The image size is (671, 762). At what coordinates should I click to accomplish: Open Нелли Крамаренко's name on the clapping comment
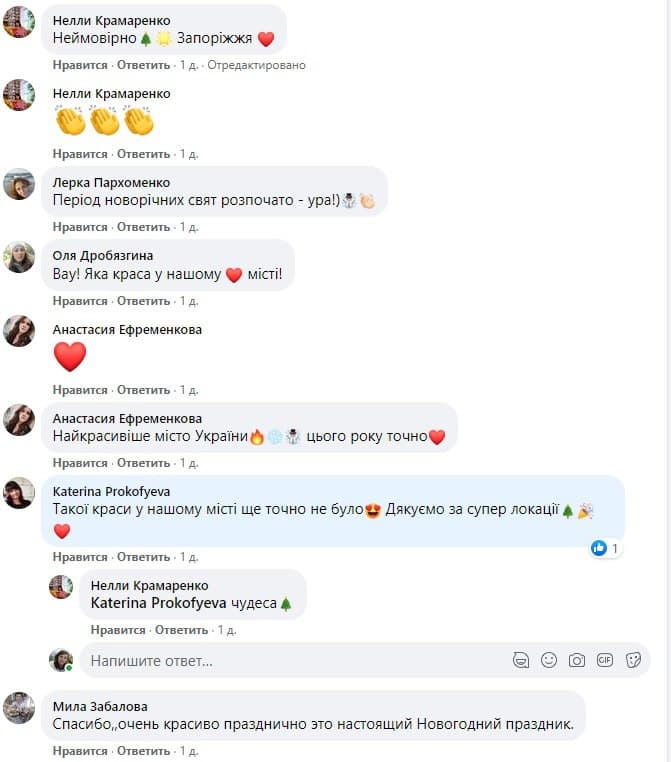pos(112,93)
